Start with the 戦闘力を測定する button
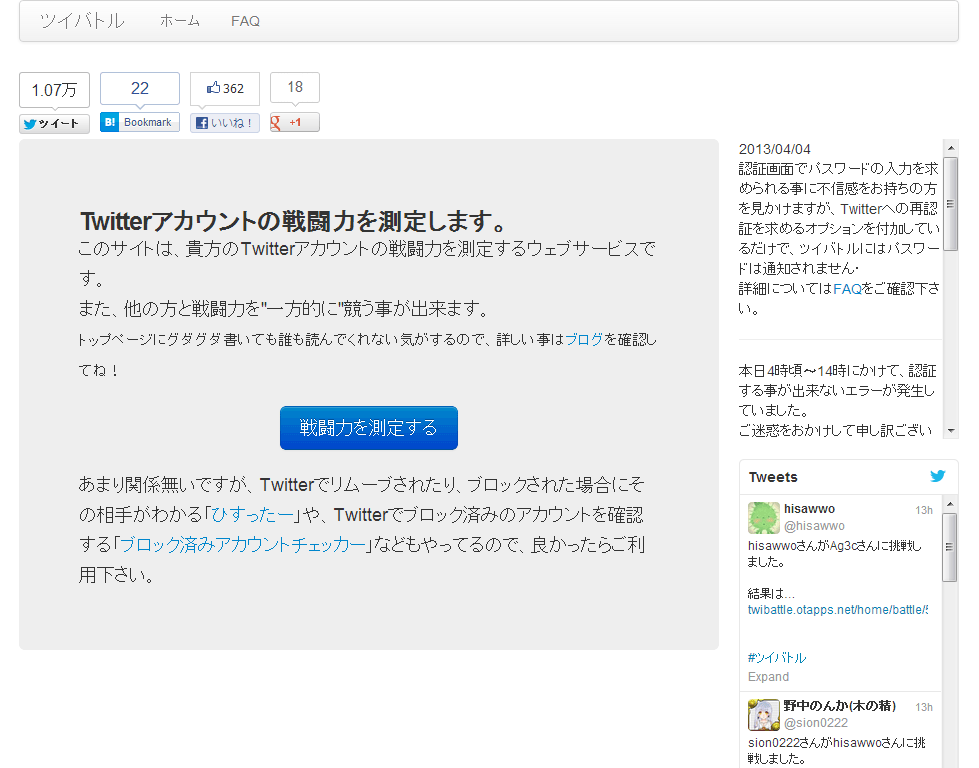This screenshot has height=768, width=979. tap(368, 428)
